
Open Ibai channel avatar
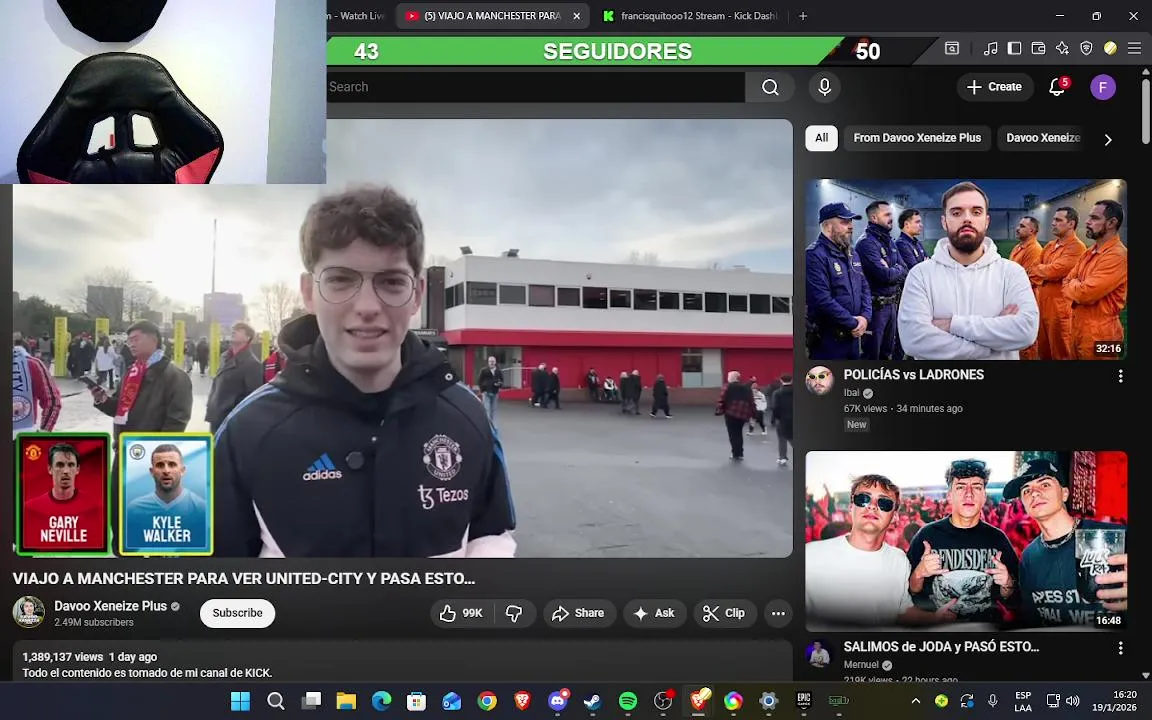click(x=819, y=381)
